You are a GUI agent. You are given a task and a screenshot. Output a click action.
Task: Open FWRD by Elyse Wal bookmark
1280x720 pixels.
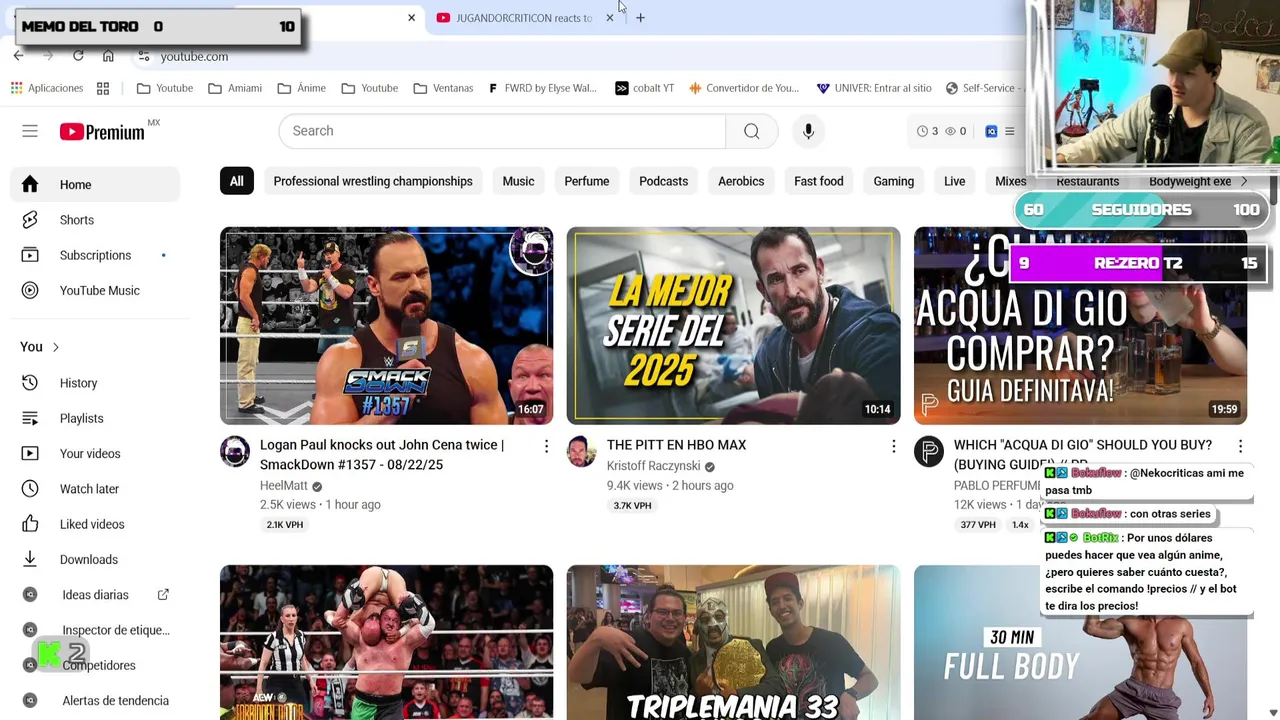[x=542, y=88]
